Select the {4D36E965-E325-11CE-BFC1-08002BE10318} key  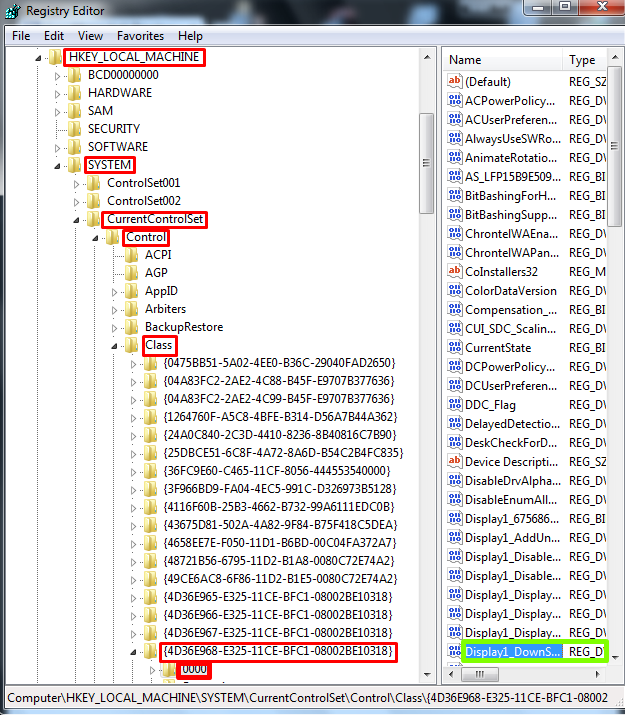point(278,596)
